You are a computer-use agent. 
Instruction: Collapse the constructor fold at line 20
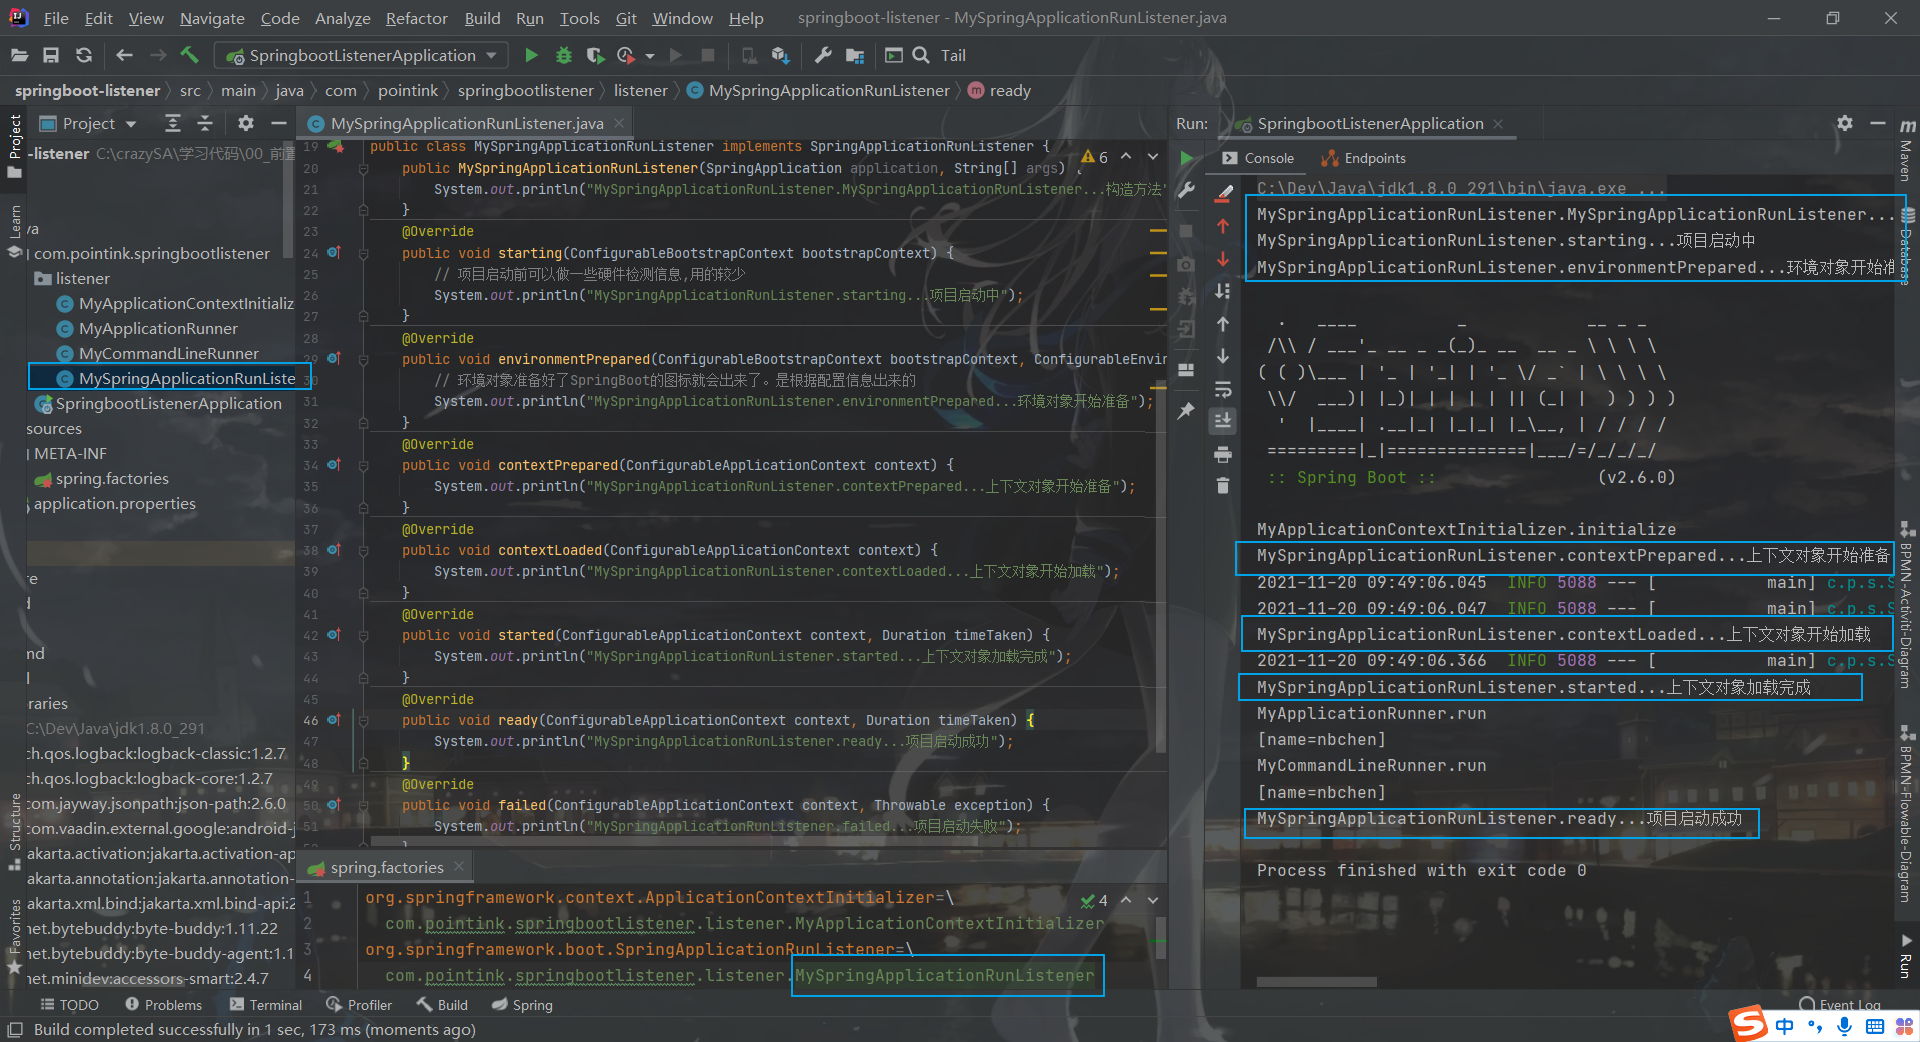click(x=364, y=169)
